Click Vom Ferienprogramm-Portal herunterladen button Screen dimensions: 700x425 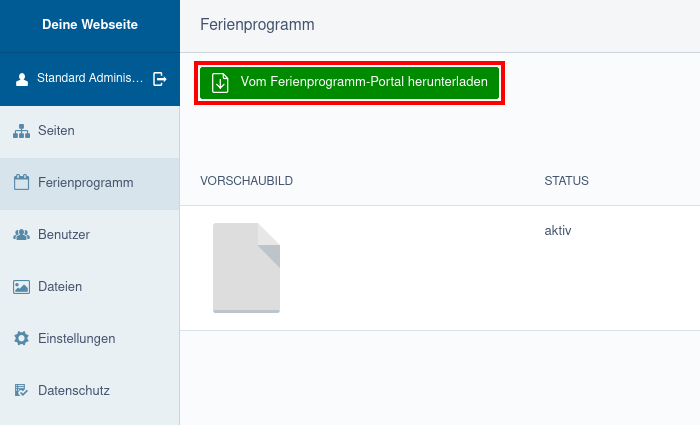pos(349,83)
